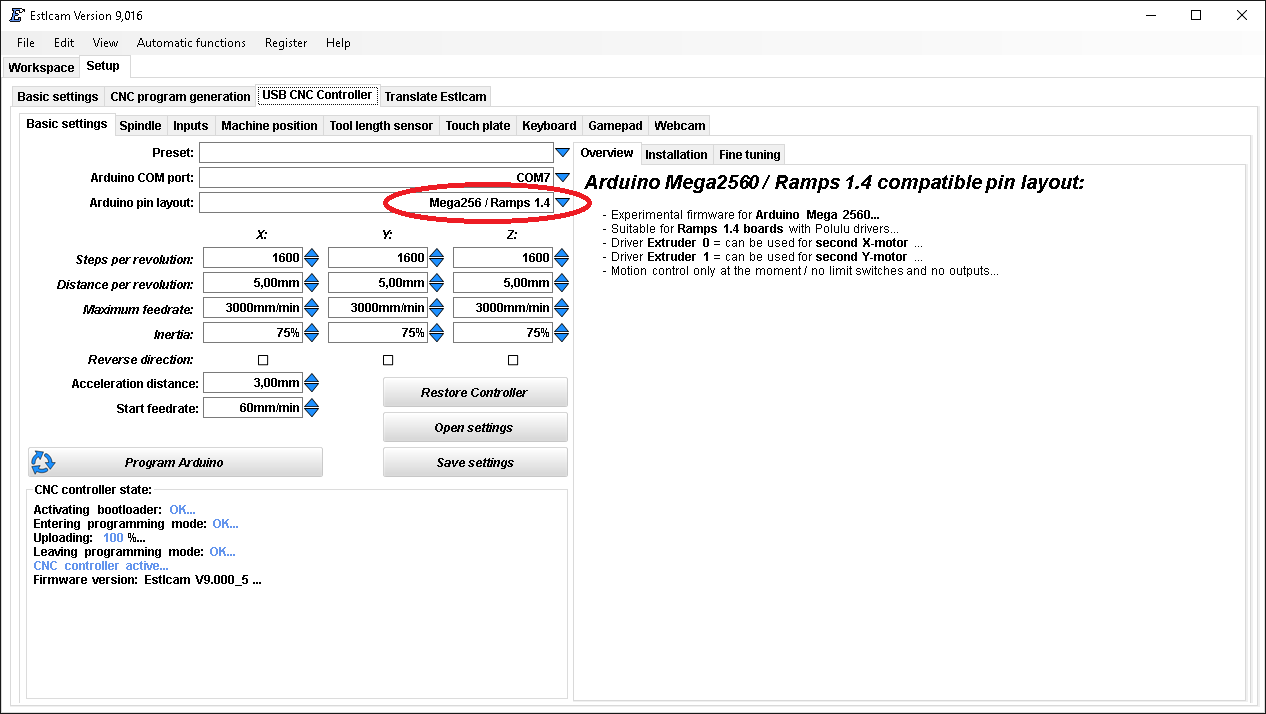Click Z Inertia value field
Image resolution: width=1266 pixels, height=714 pixels.
503,333
